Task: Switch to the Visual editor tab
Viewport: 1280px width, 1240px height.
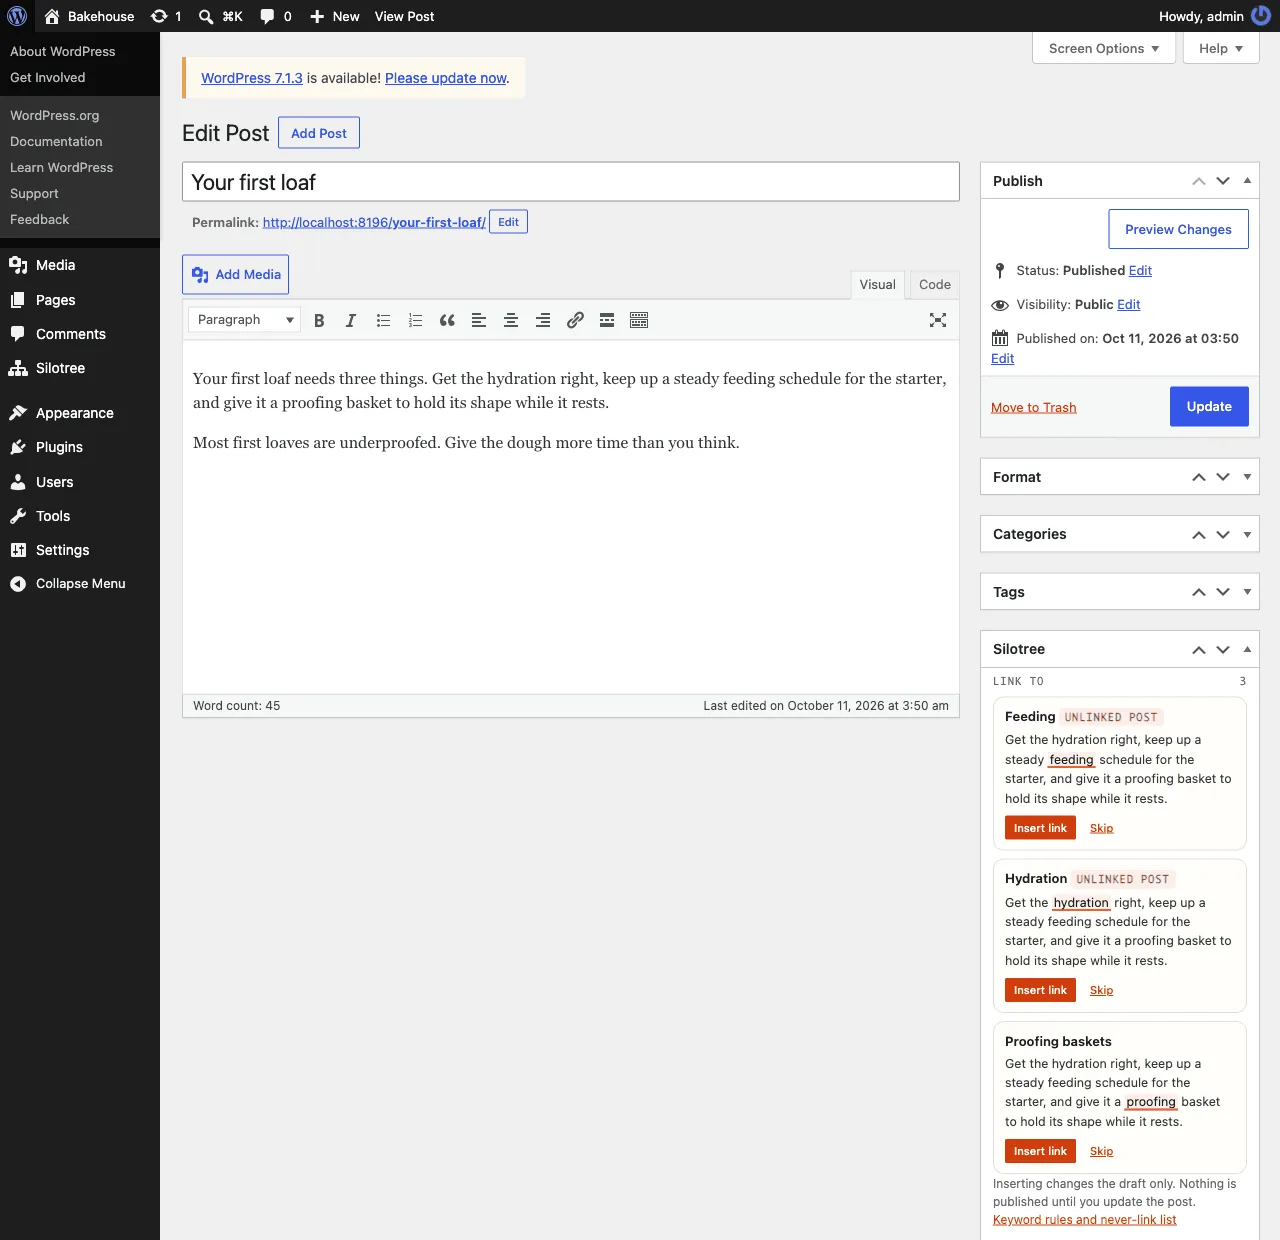Action: (x=878, y=285)
